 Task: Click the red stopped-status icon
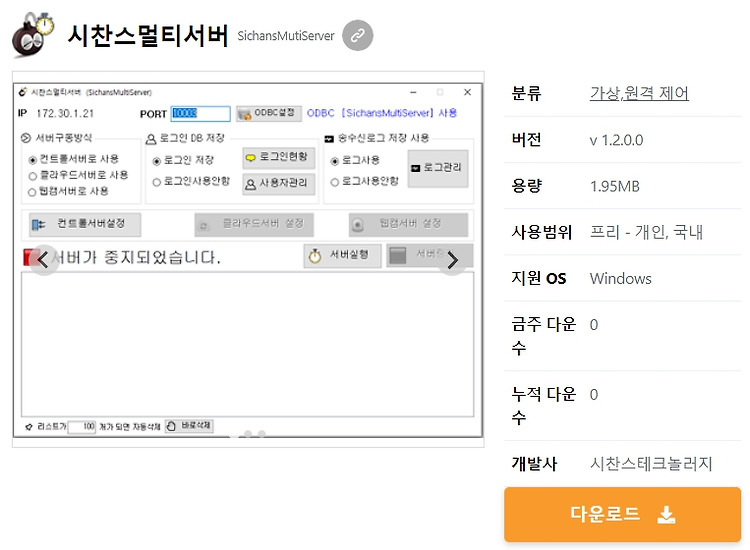point(32,257)
